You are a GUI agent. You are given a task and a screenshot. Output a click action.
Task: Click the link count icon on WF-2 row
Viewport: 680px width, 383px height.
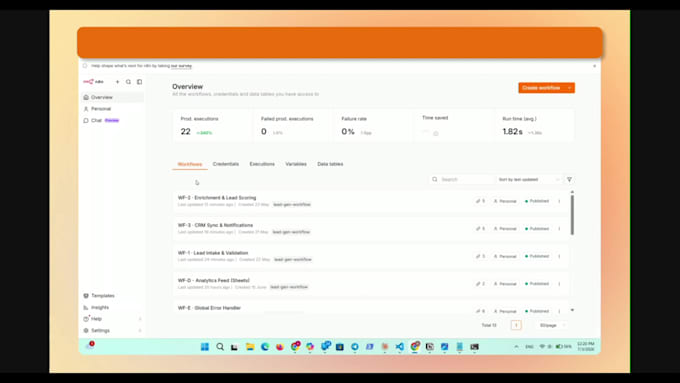481,201
